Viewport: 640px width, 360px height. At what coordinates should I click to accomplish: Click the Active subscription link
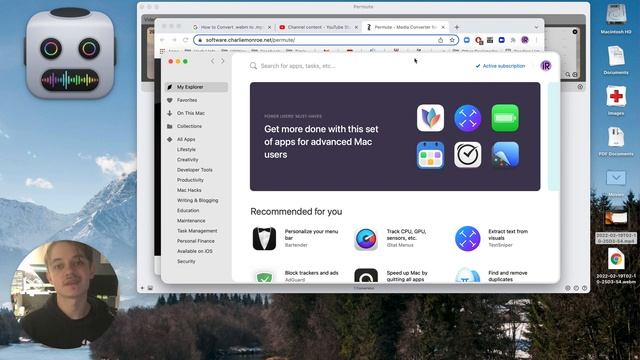pos(500,66)
